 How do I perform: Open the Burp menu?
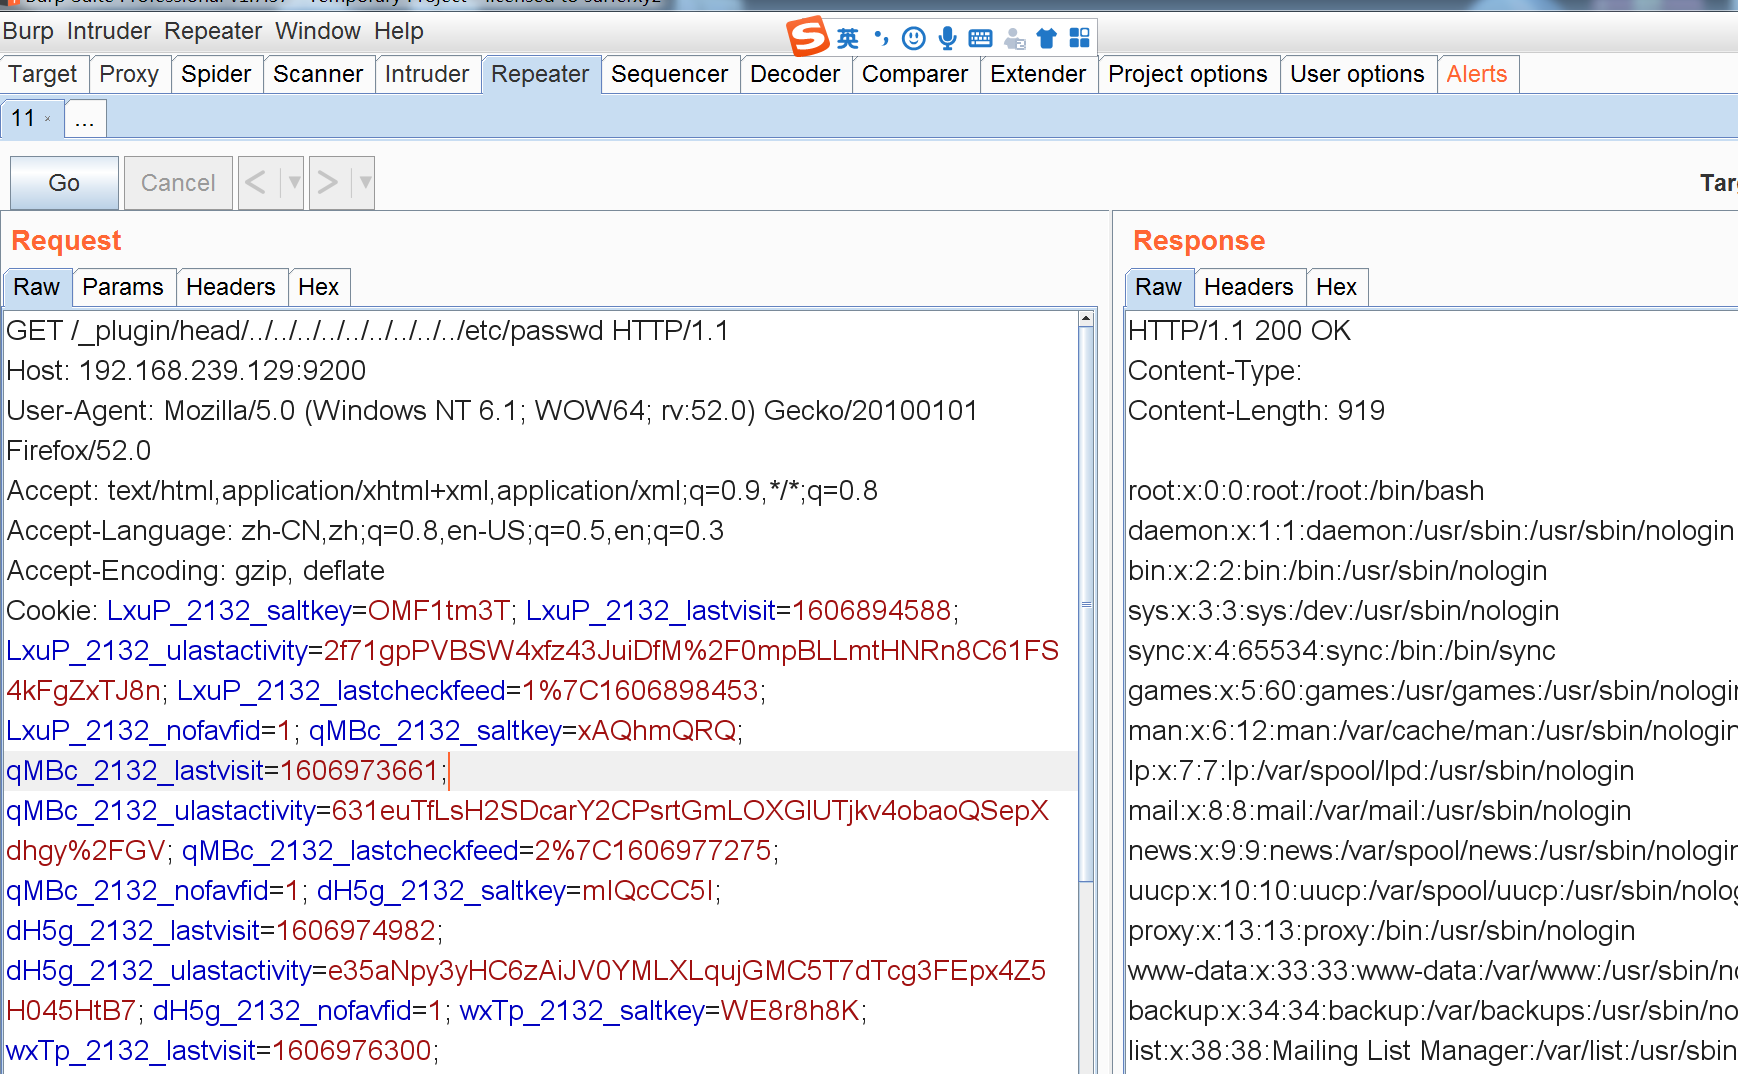(x=28, y=31)
